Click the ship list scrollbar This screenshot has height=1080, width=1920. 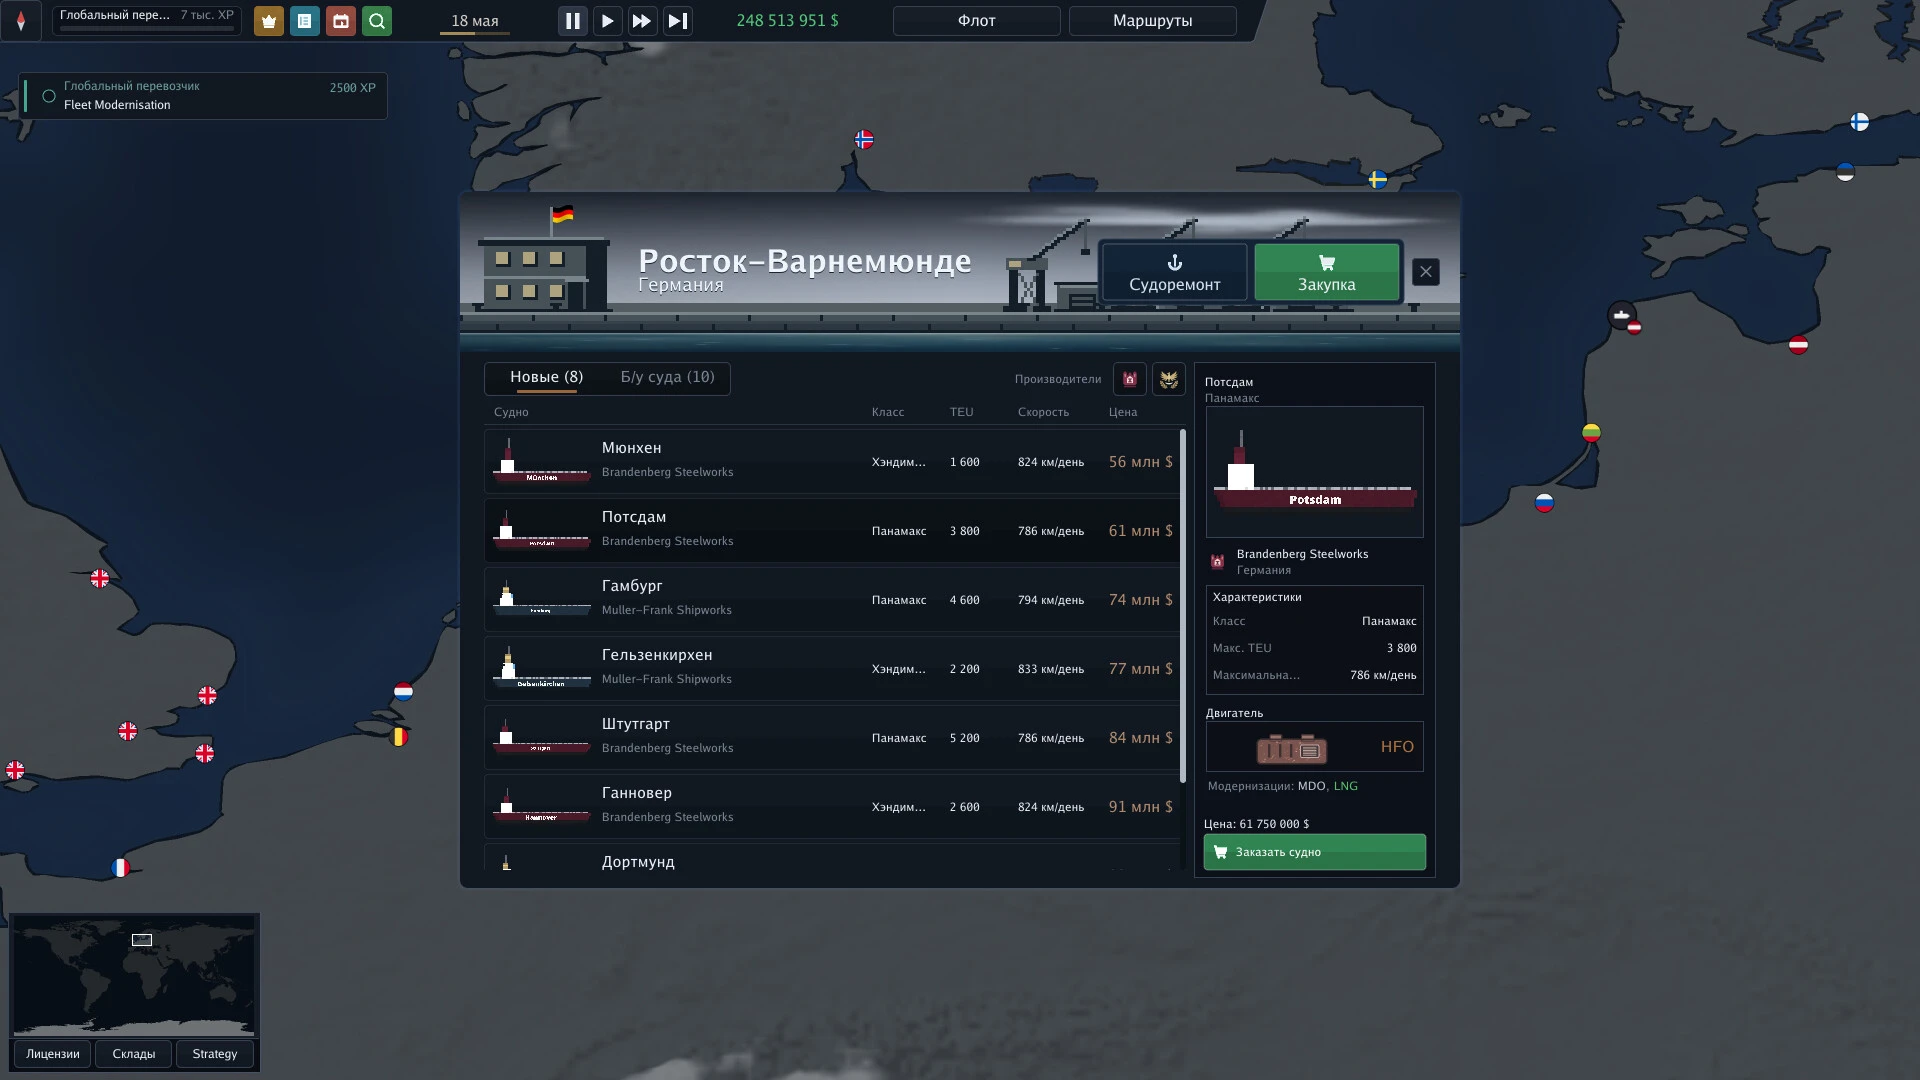click(x=1183, y=606)
